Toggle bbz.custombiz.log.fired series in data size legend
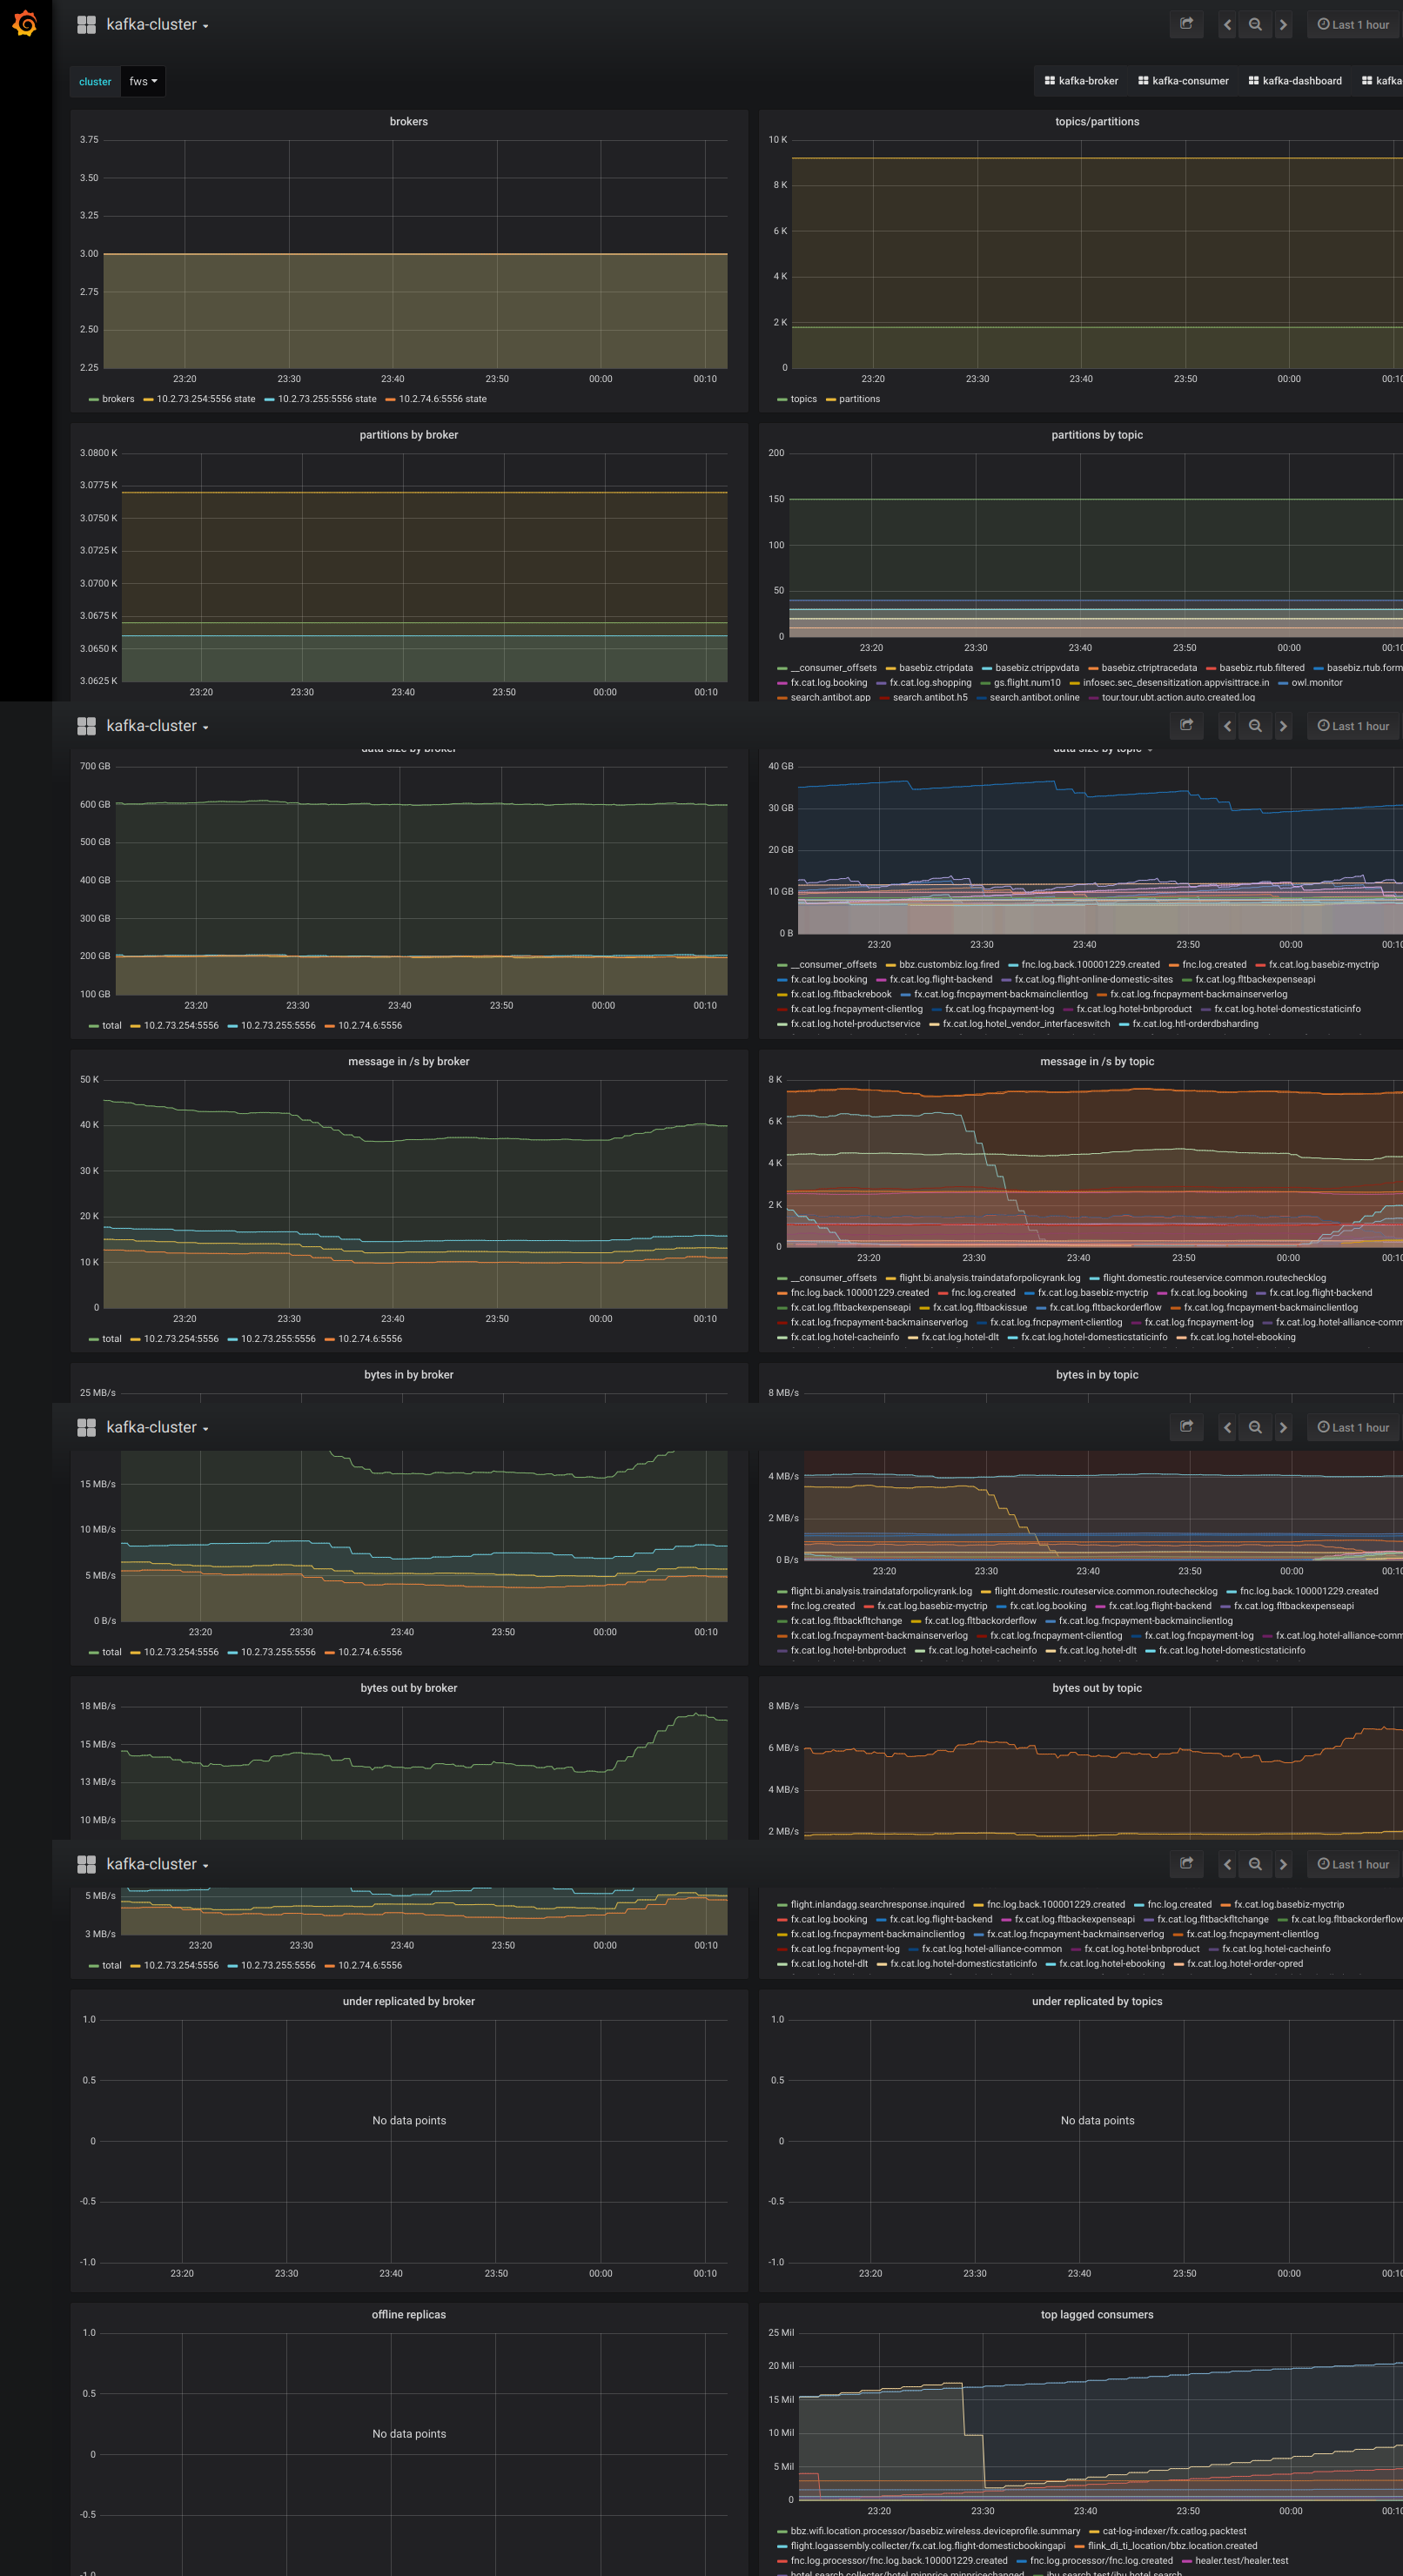 tap(949, 965)
